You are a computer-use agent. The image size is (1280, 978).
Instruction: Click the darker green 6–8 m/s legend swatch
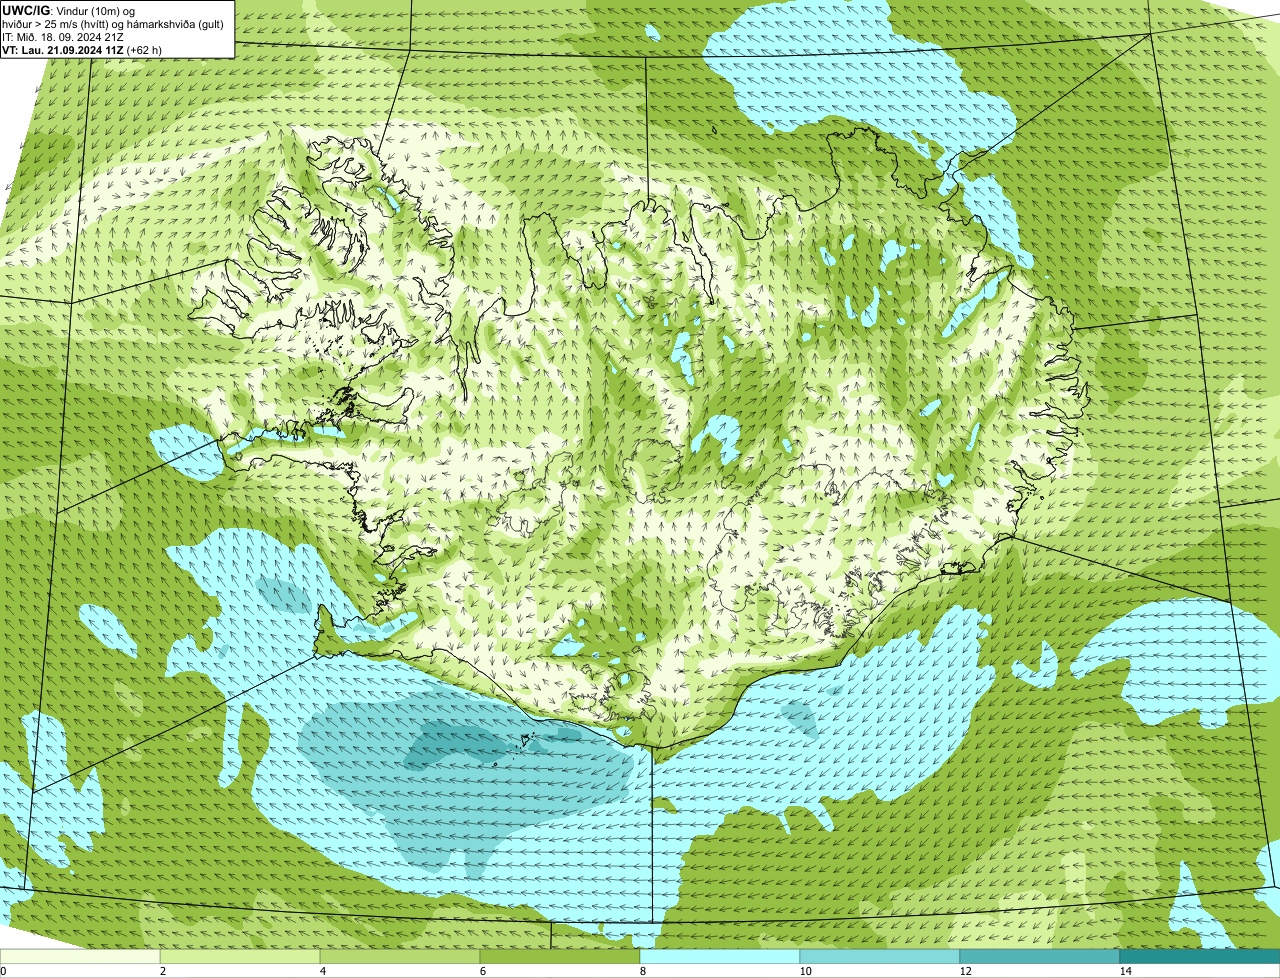(x=560, y=956)
